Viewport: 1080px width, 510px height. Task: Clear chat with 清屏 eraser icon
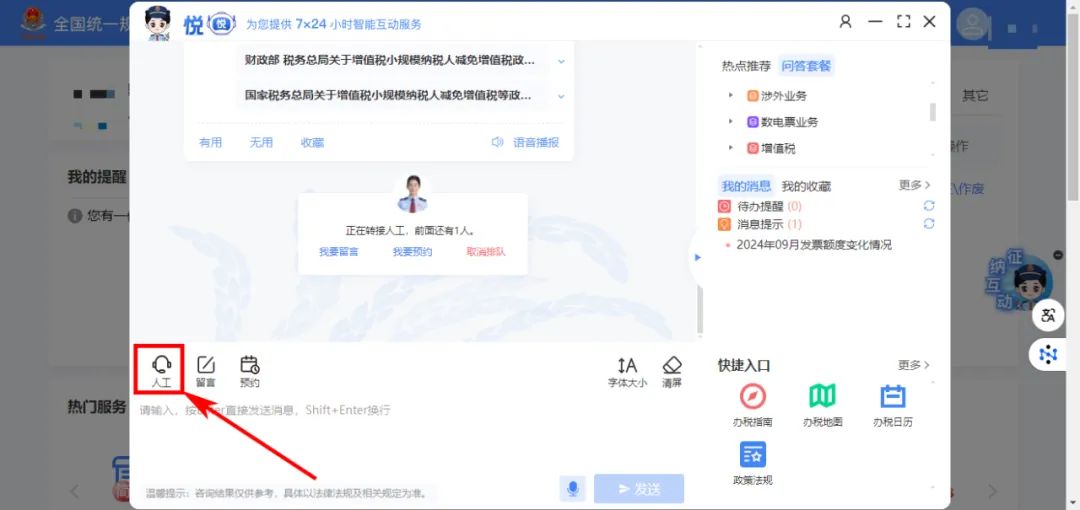pos(672,368)
